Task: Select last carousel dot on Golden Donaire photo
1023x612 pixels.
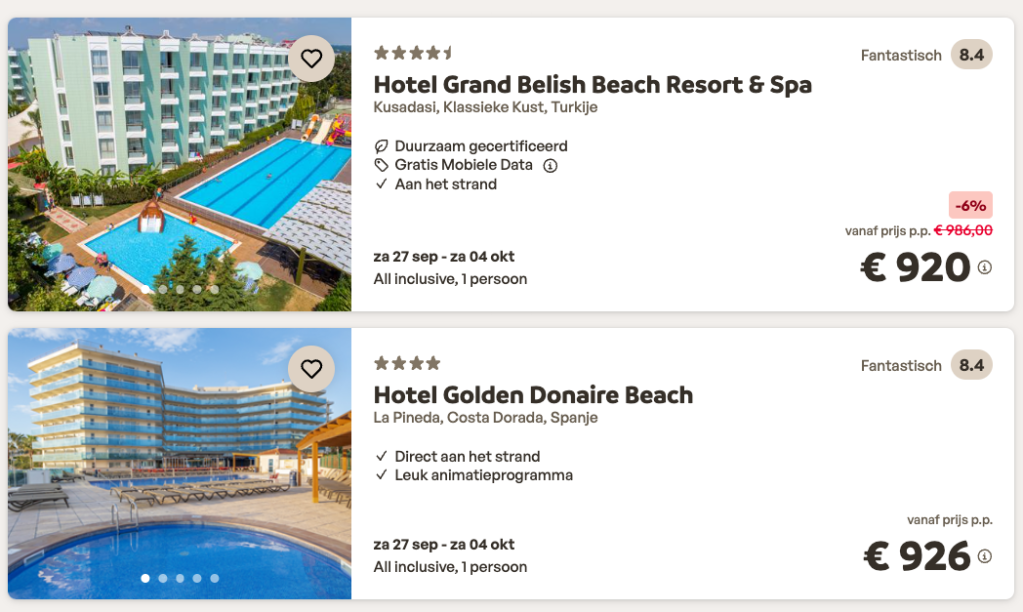Action: [214, 578]
